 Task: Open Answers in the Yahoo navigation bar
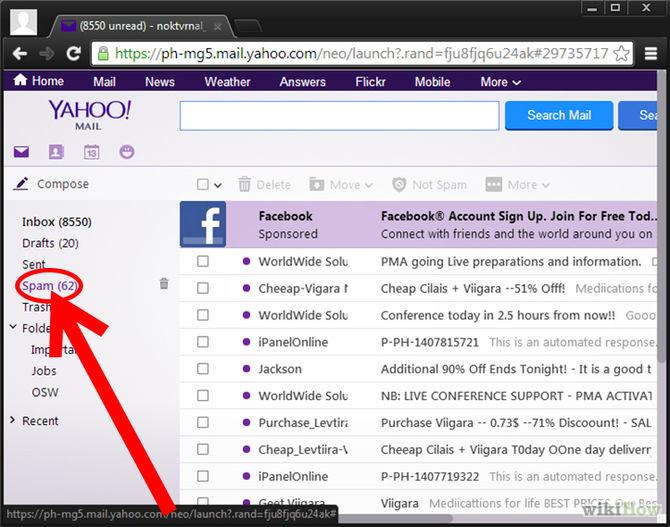point(303,82)
